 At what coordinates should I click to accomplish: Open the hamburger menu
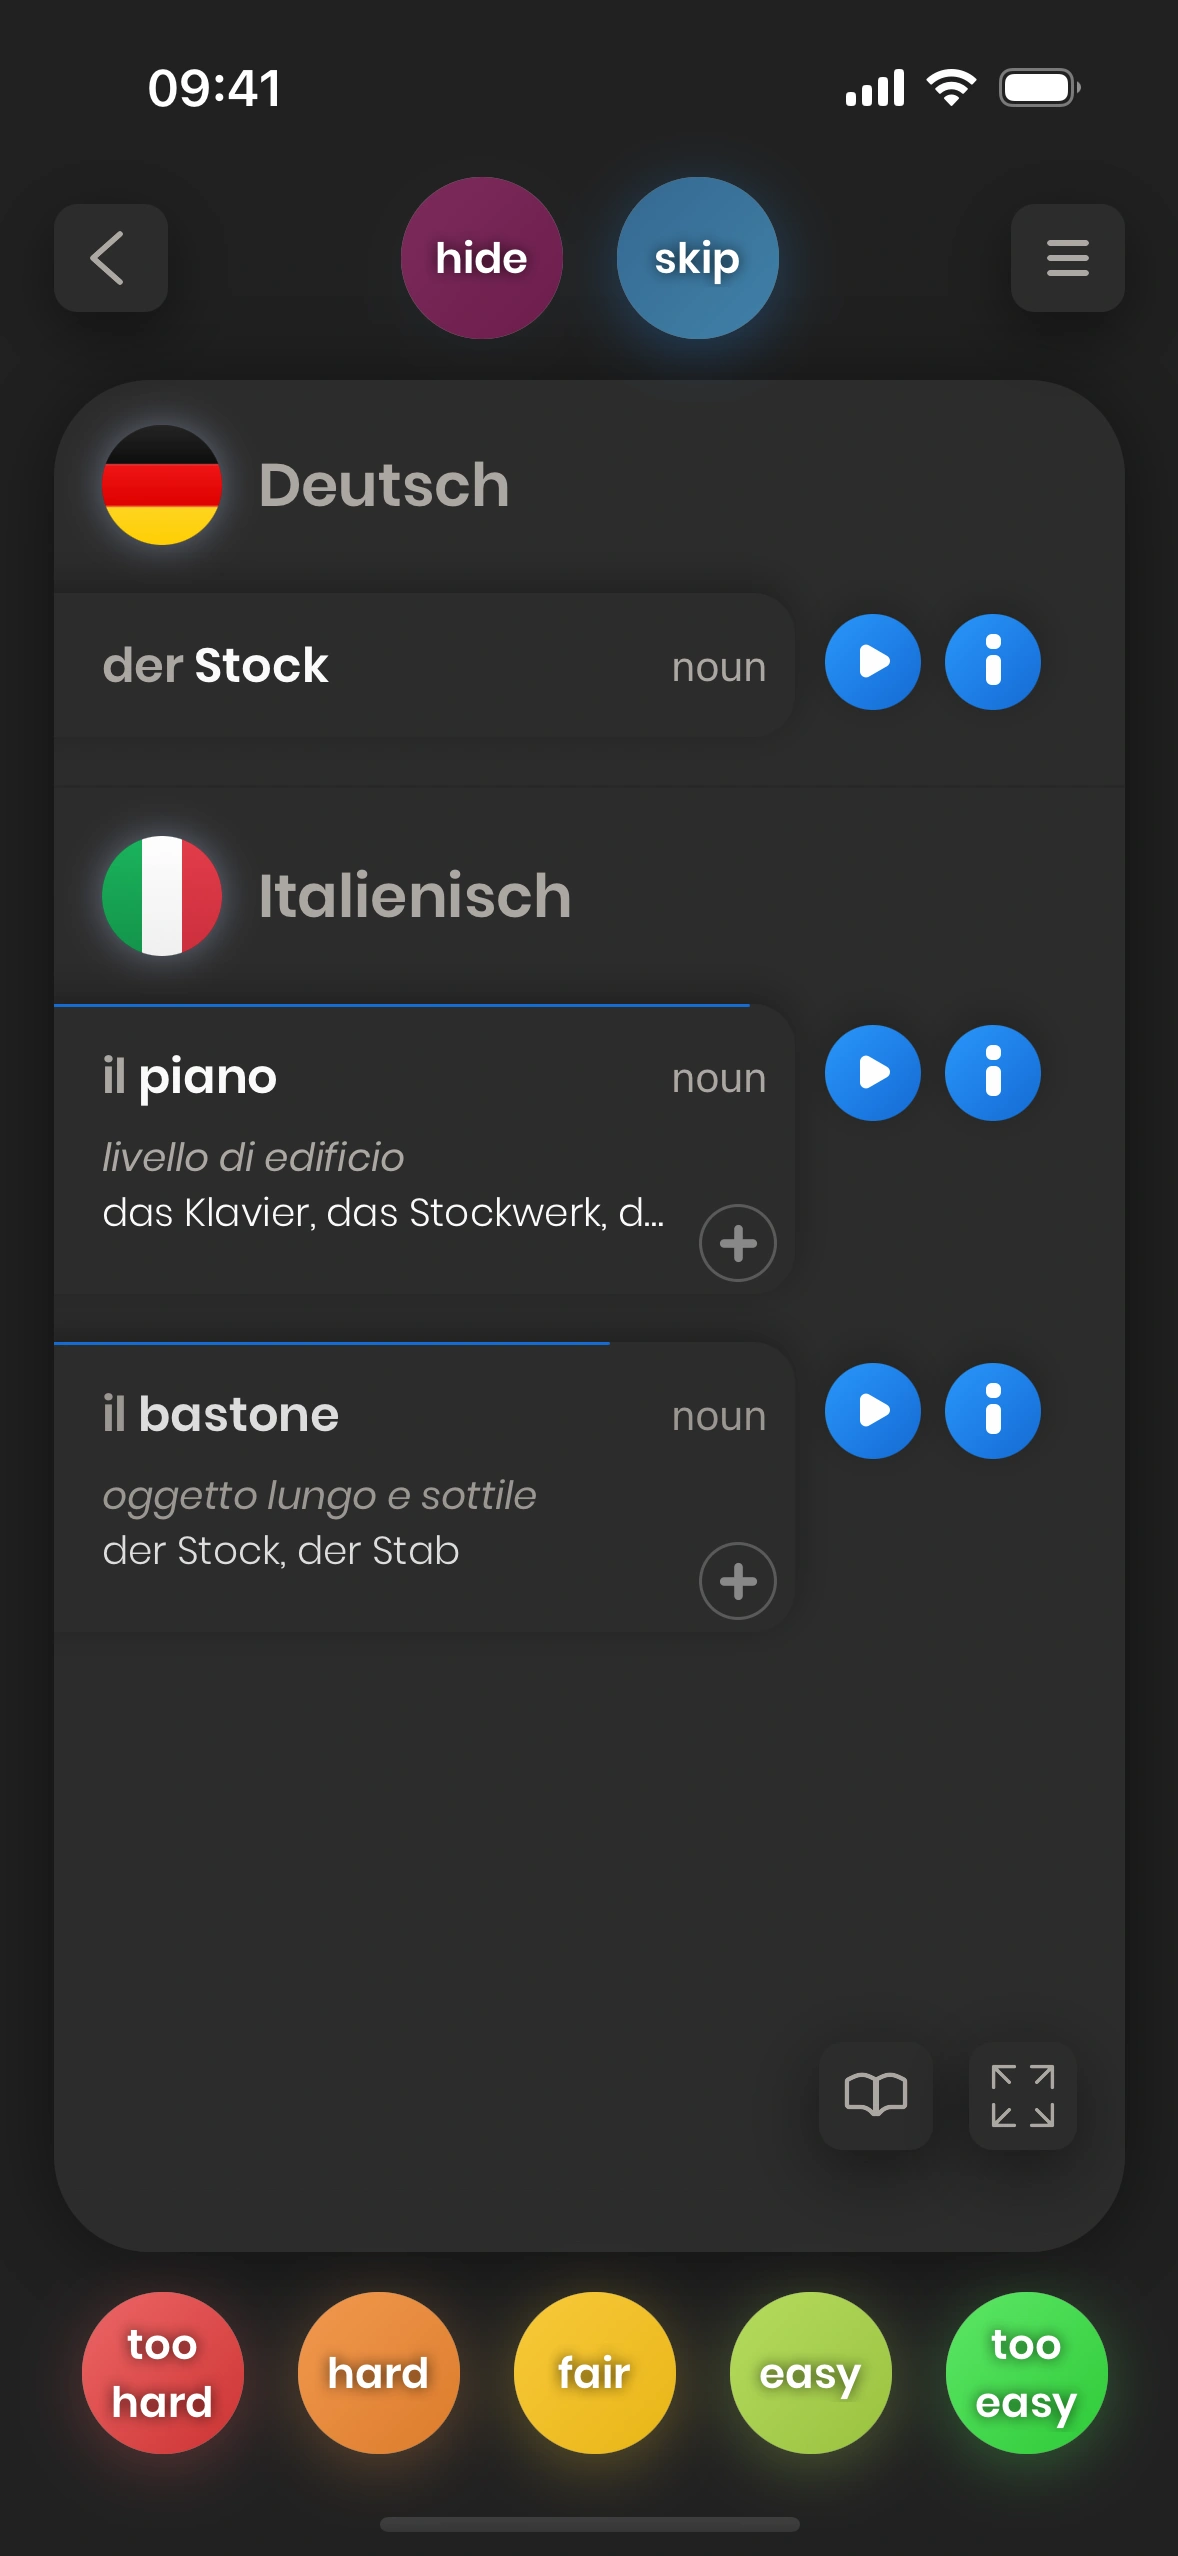(x=1067, y=258)
